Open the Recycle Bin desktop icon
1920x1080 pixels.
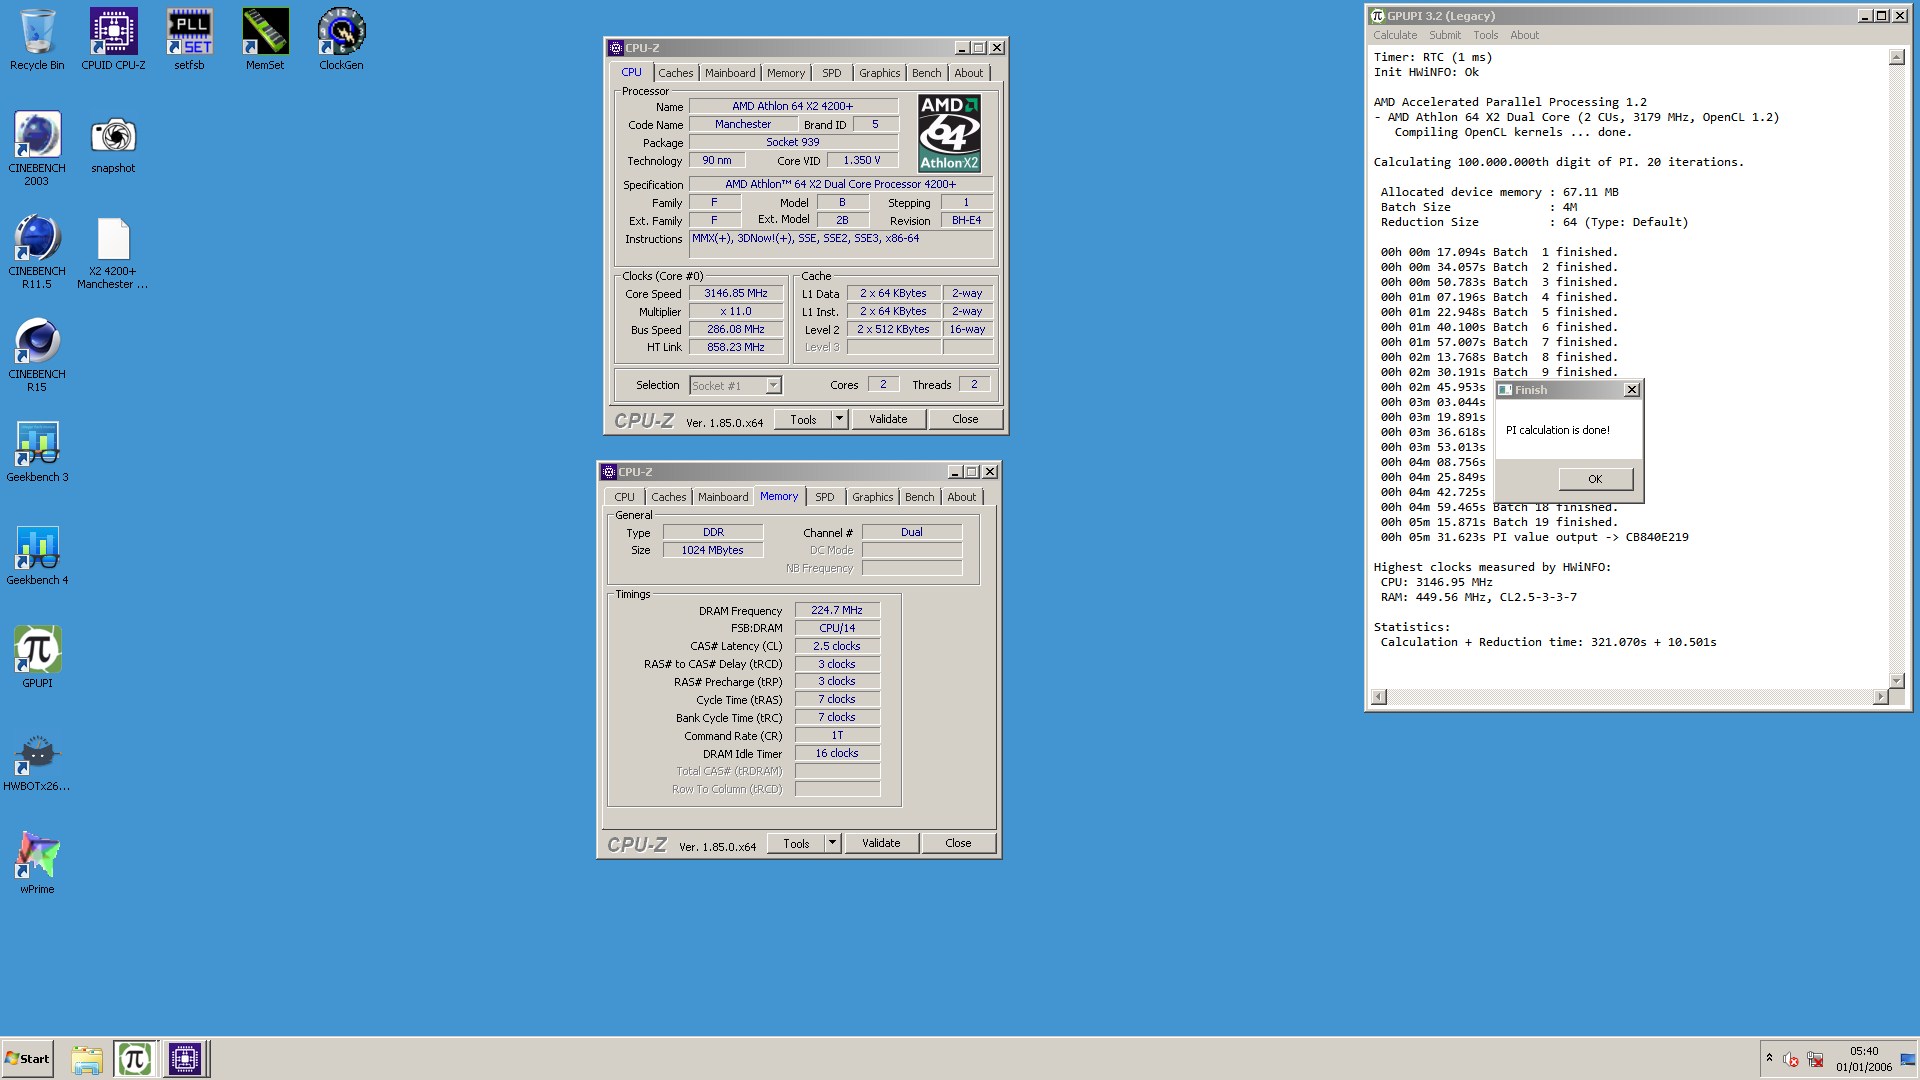coord(37,40)
